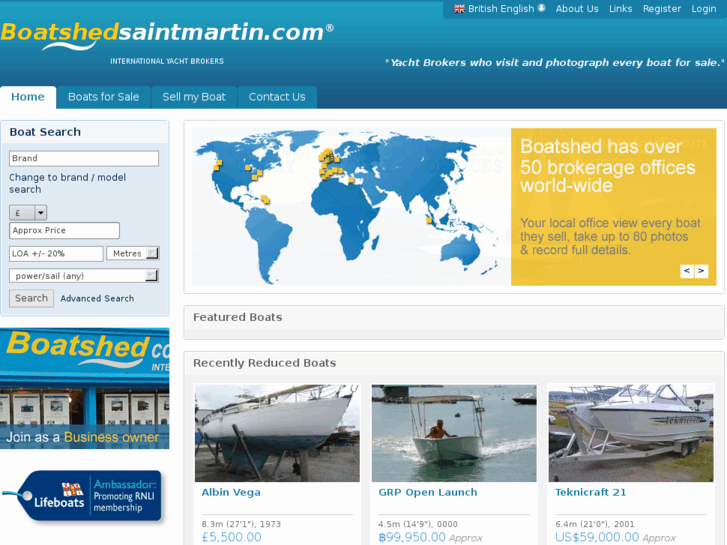Click the Login link
This screenshot has width=727, height=545.
(703, 9)
